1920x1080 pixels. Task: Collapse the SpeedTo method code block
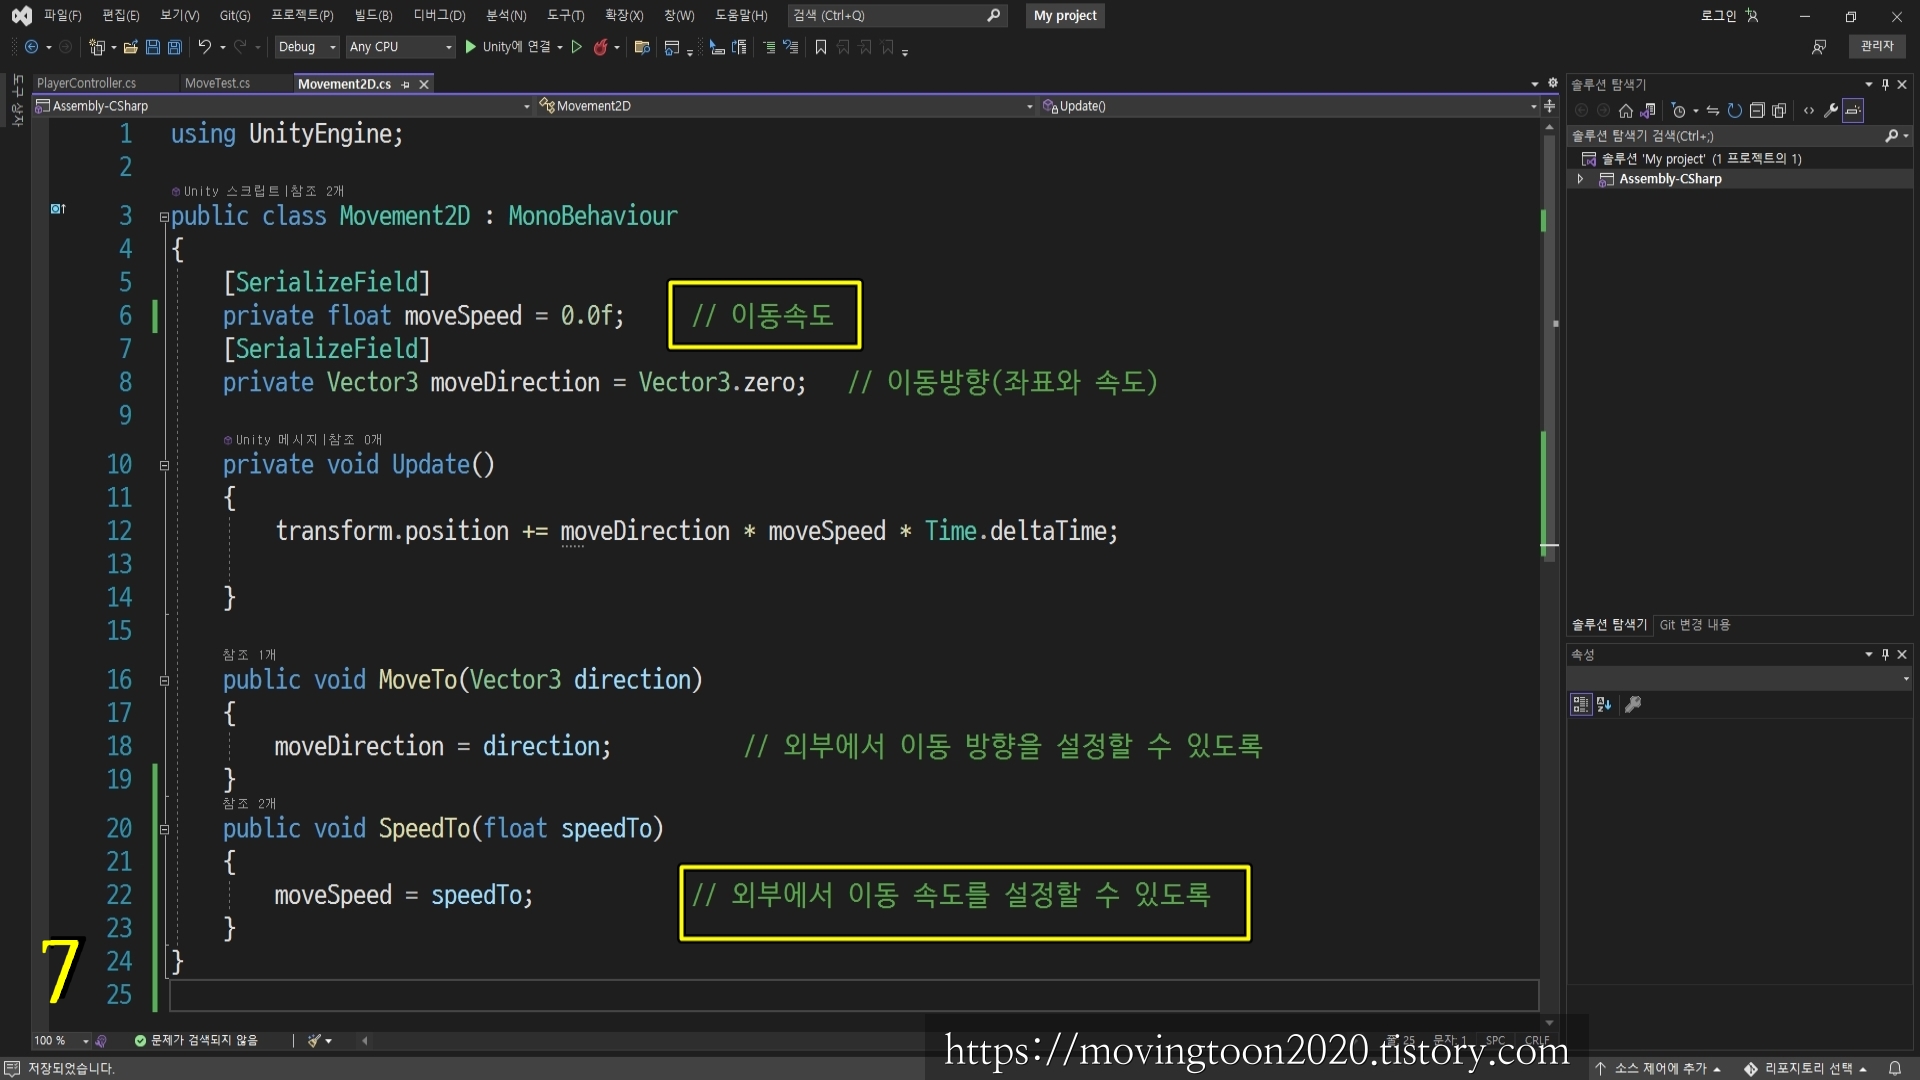164,830
